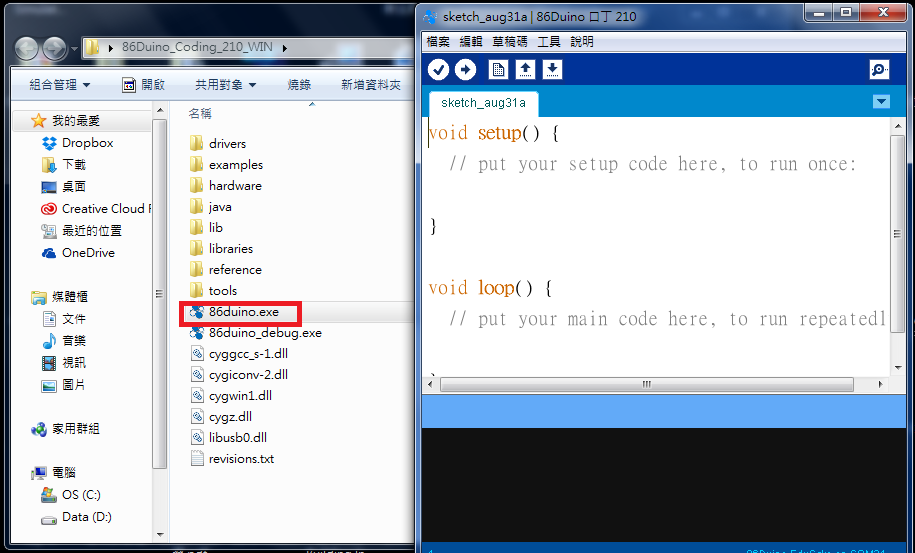Viewport: 915px width, 553px height.
Task: Sort the file list by the 名稱 column header
Action: coord(200,114)
